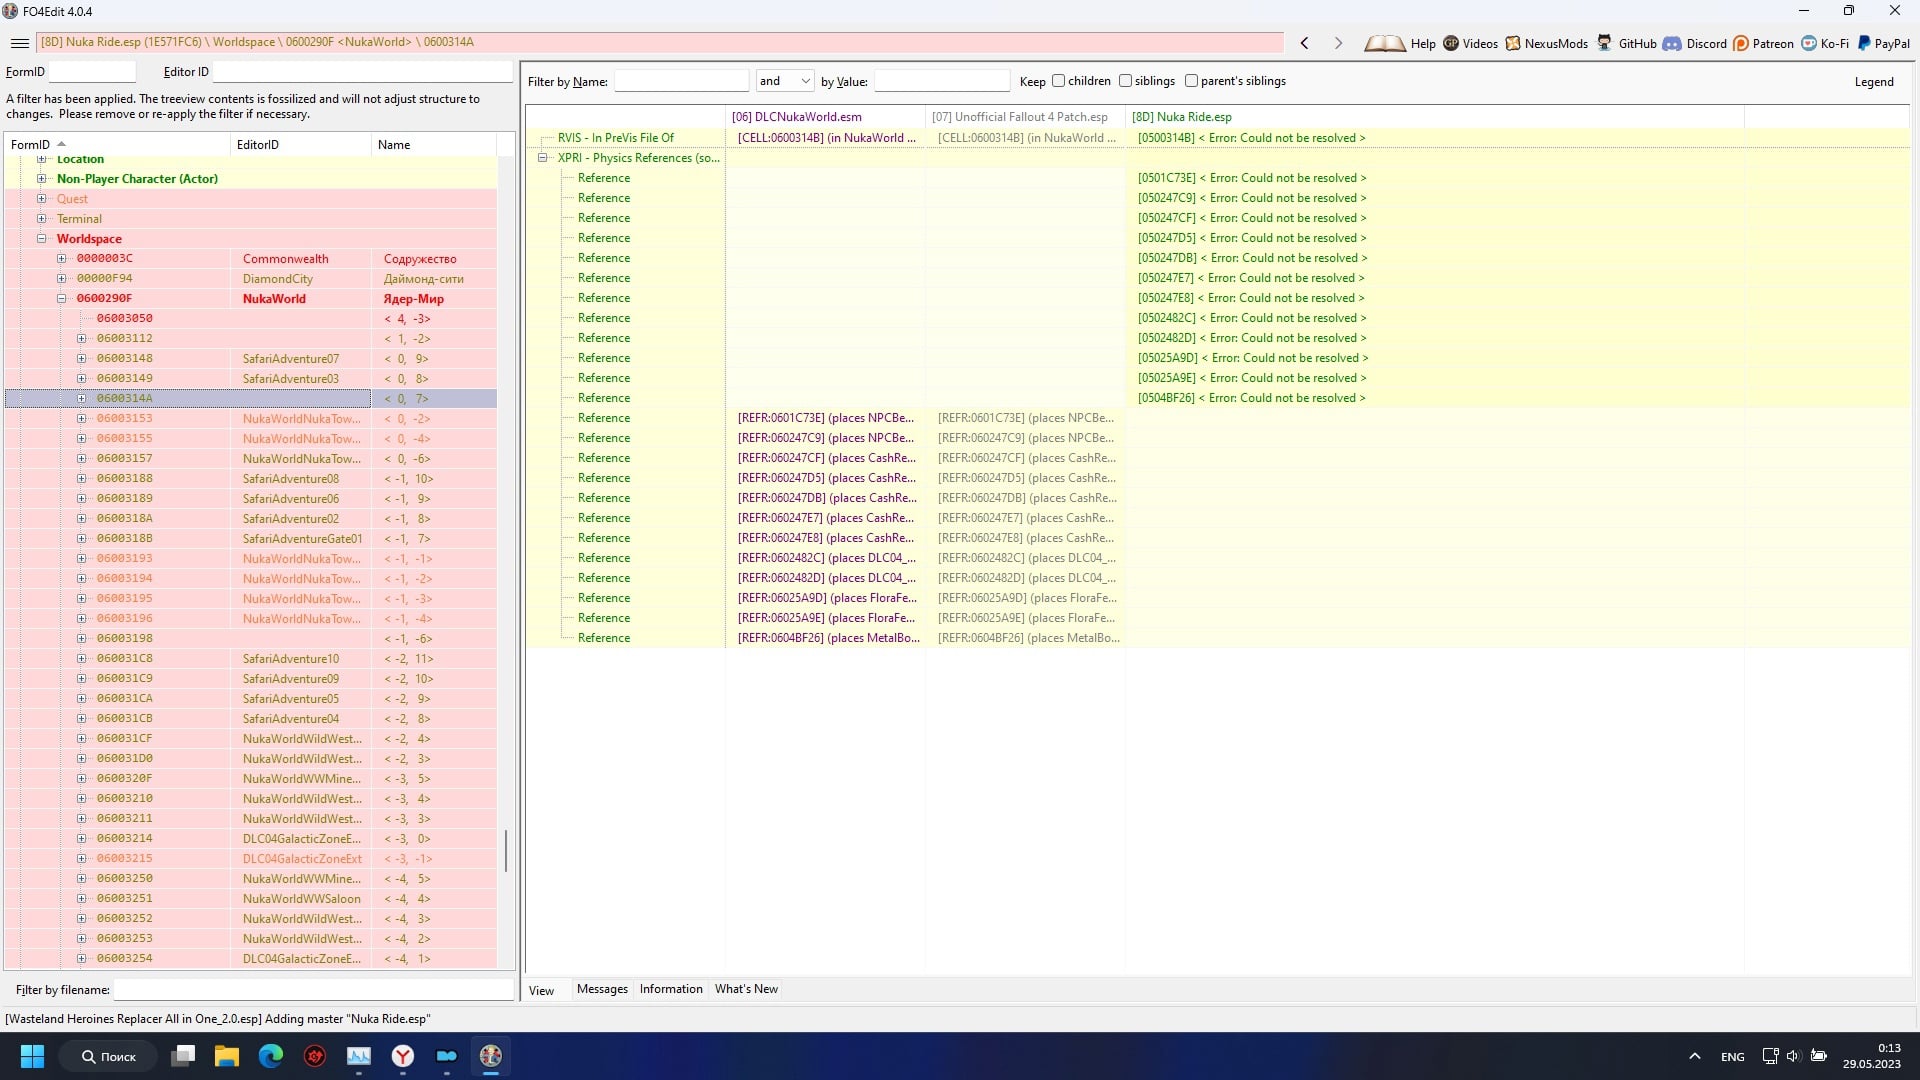Open the GitHub toolbar link

tap(1627, 43)
